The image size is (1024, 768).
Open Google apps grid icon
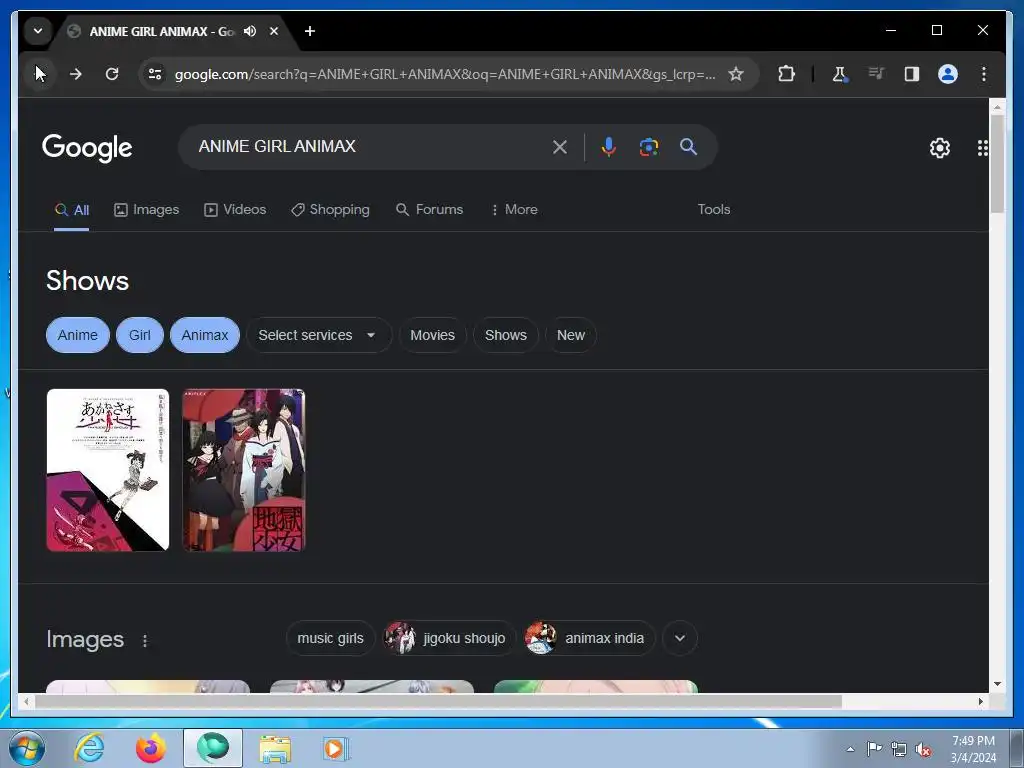(x=983, y=148)
